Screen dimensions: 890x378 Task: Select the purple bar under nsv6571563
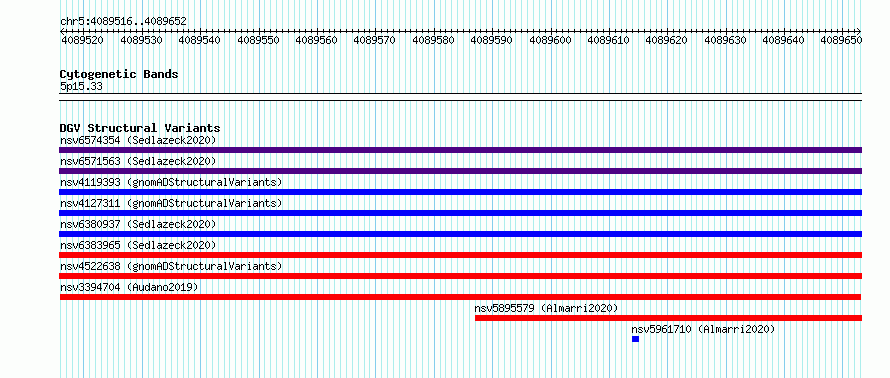460,171
